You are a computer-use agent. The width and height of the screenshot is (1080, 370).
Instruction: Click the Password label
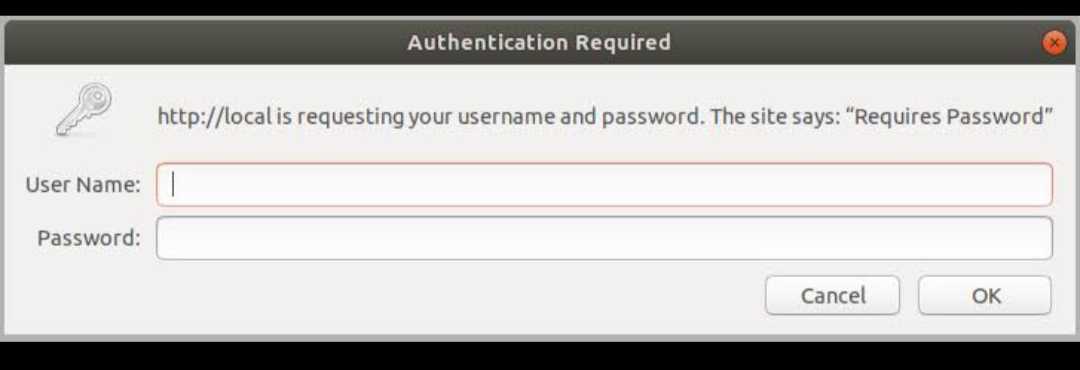point(89,238)
